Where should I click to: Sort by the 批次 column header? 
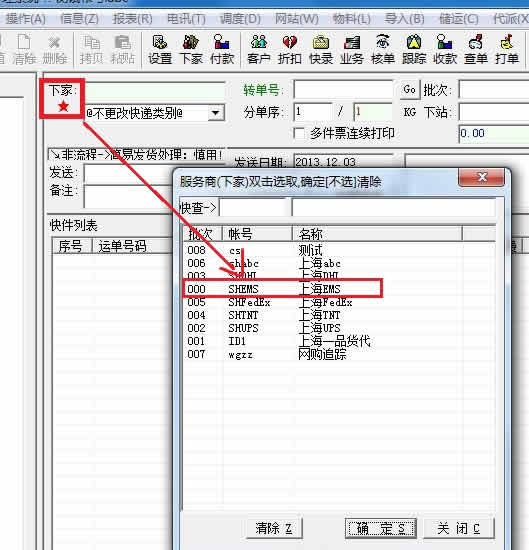coord(202,234)
